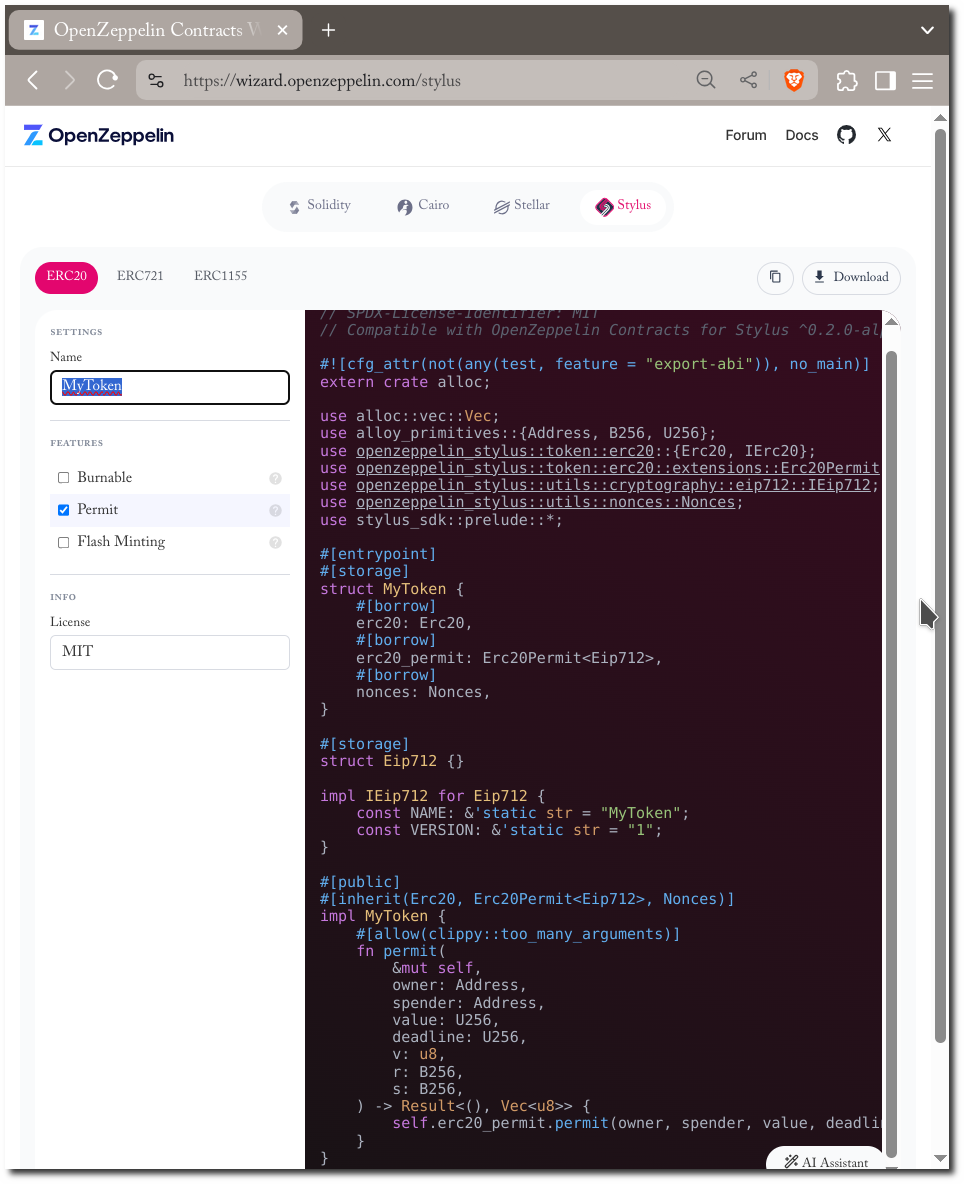Click the browser back arrow
Screen dimensions: 964x1184
(33, 80)
